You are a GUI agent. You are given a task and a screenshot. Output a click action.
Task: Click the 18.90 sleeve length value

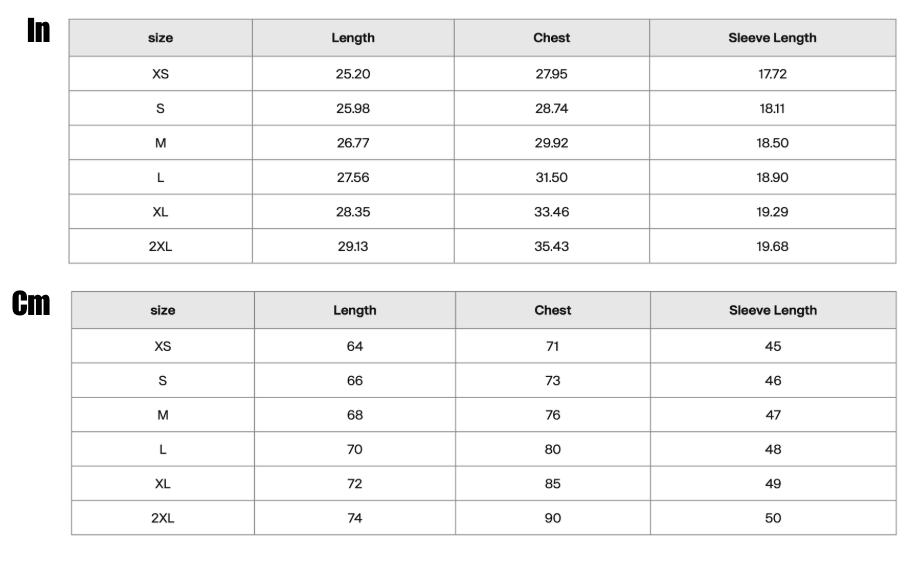(x=772, y=177)
